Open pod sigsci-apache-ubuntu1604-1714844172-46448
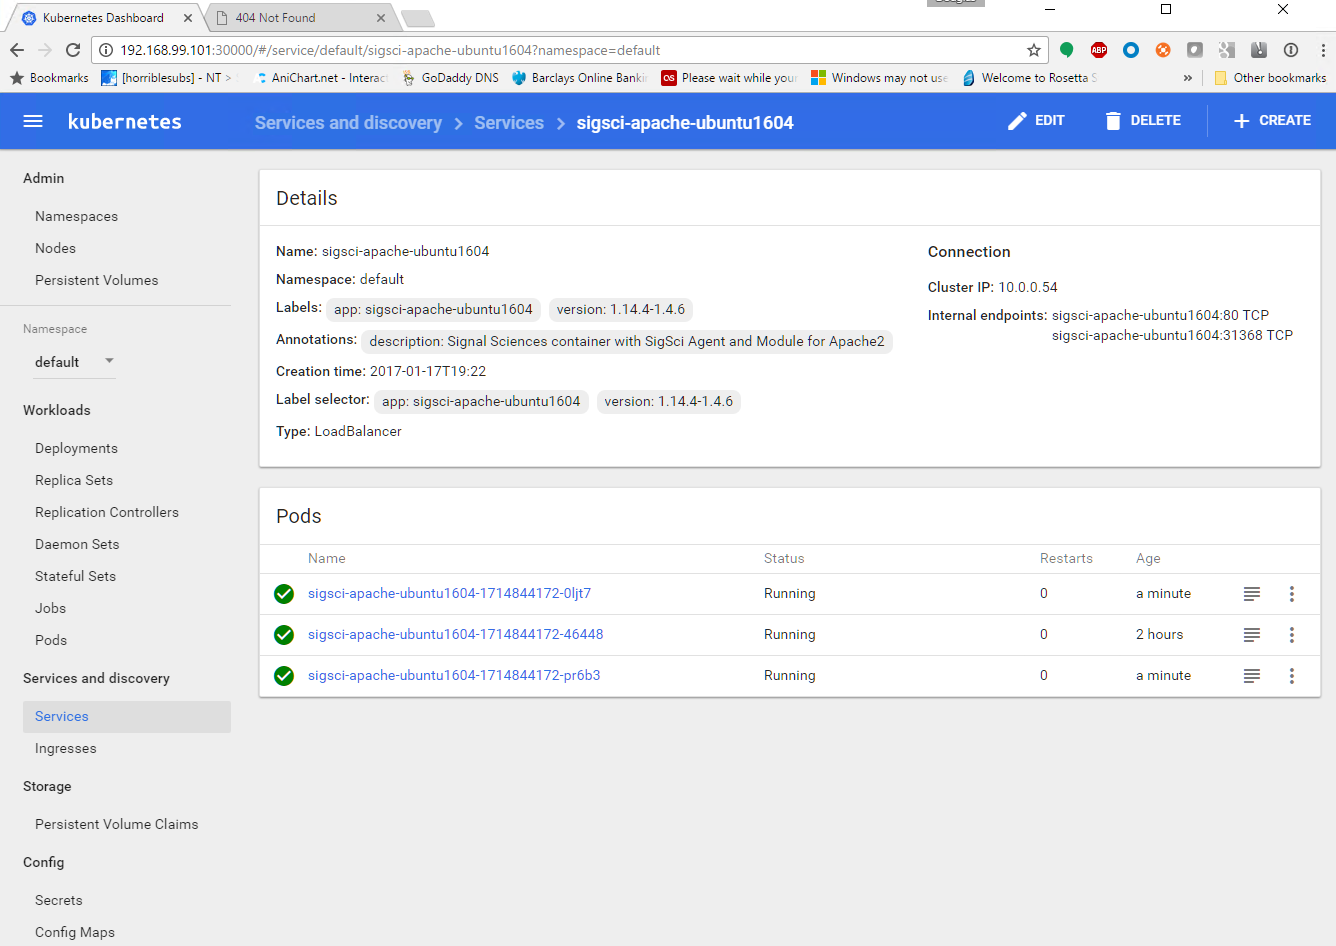Viewport: 1336px width, 946px height. [x=456, y=635]
